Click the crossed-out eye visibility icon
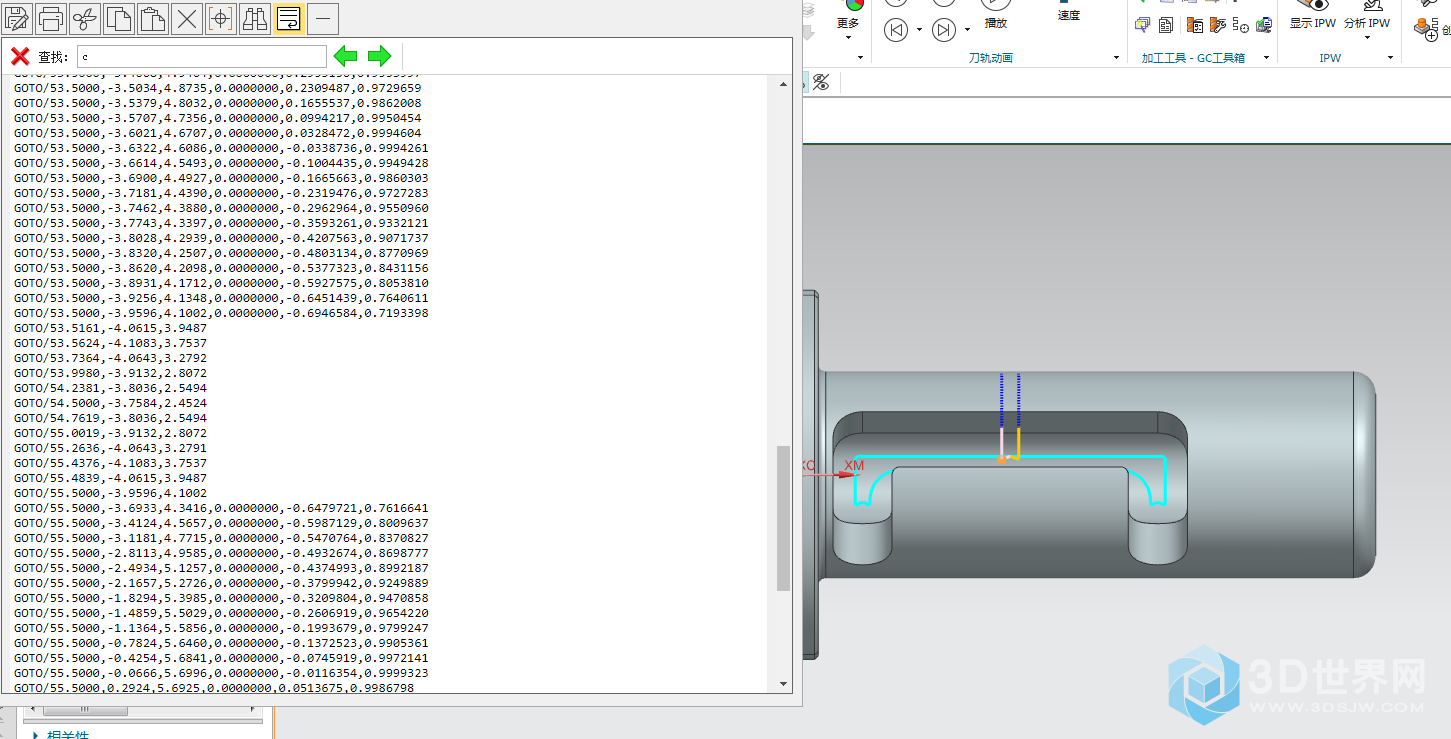This screenshot has height=739, width=1451. [821, 82]
